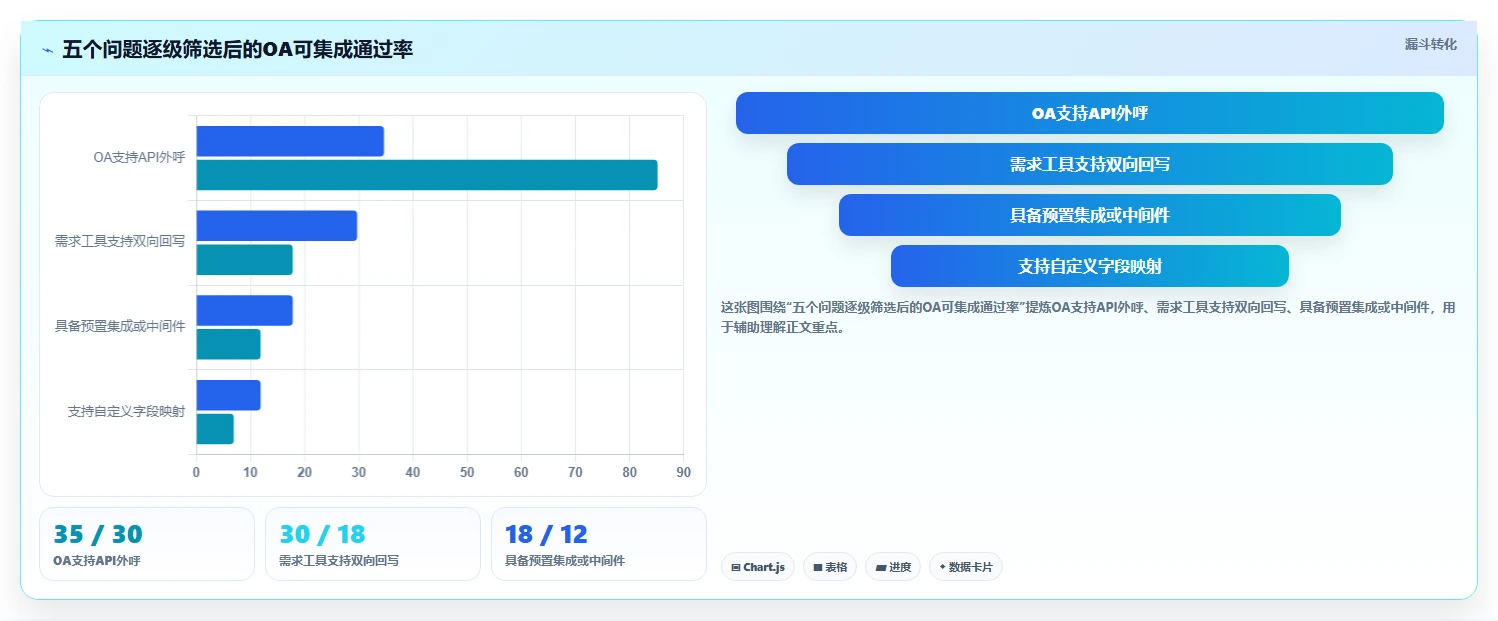
Task: Click the x-axis tick label 20
Action: (x=304, y=472)
